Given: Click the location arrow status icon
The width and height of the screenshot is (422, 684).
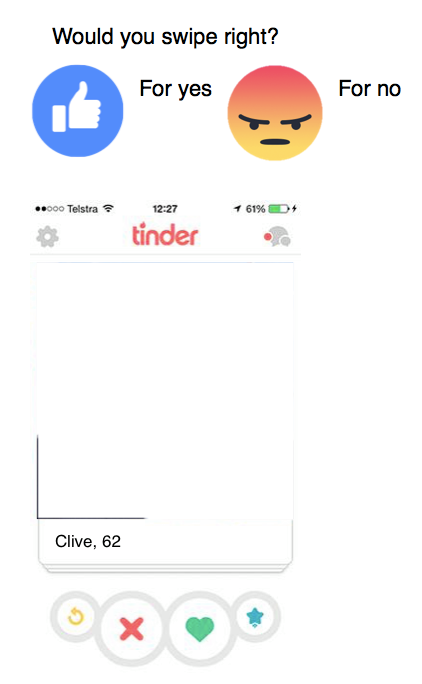Looking at the screenshot, I should [237, 209].
